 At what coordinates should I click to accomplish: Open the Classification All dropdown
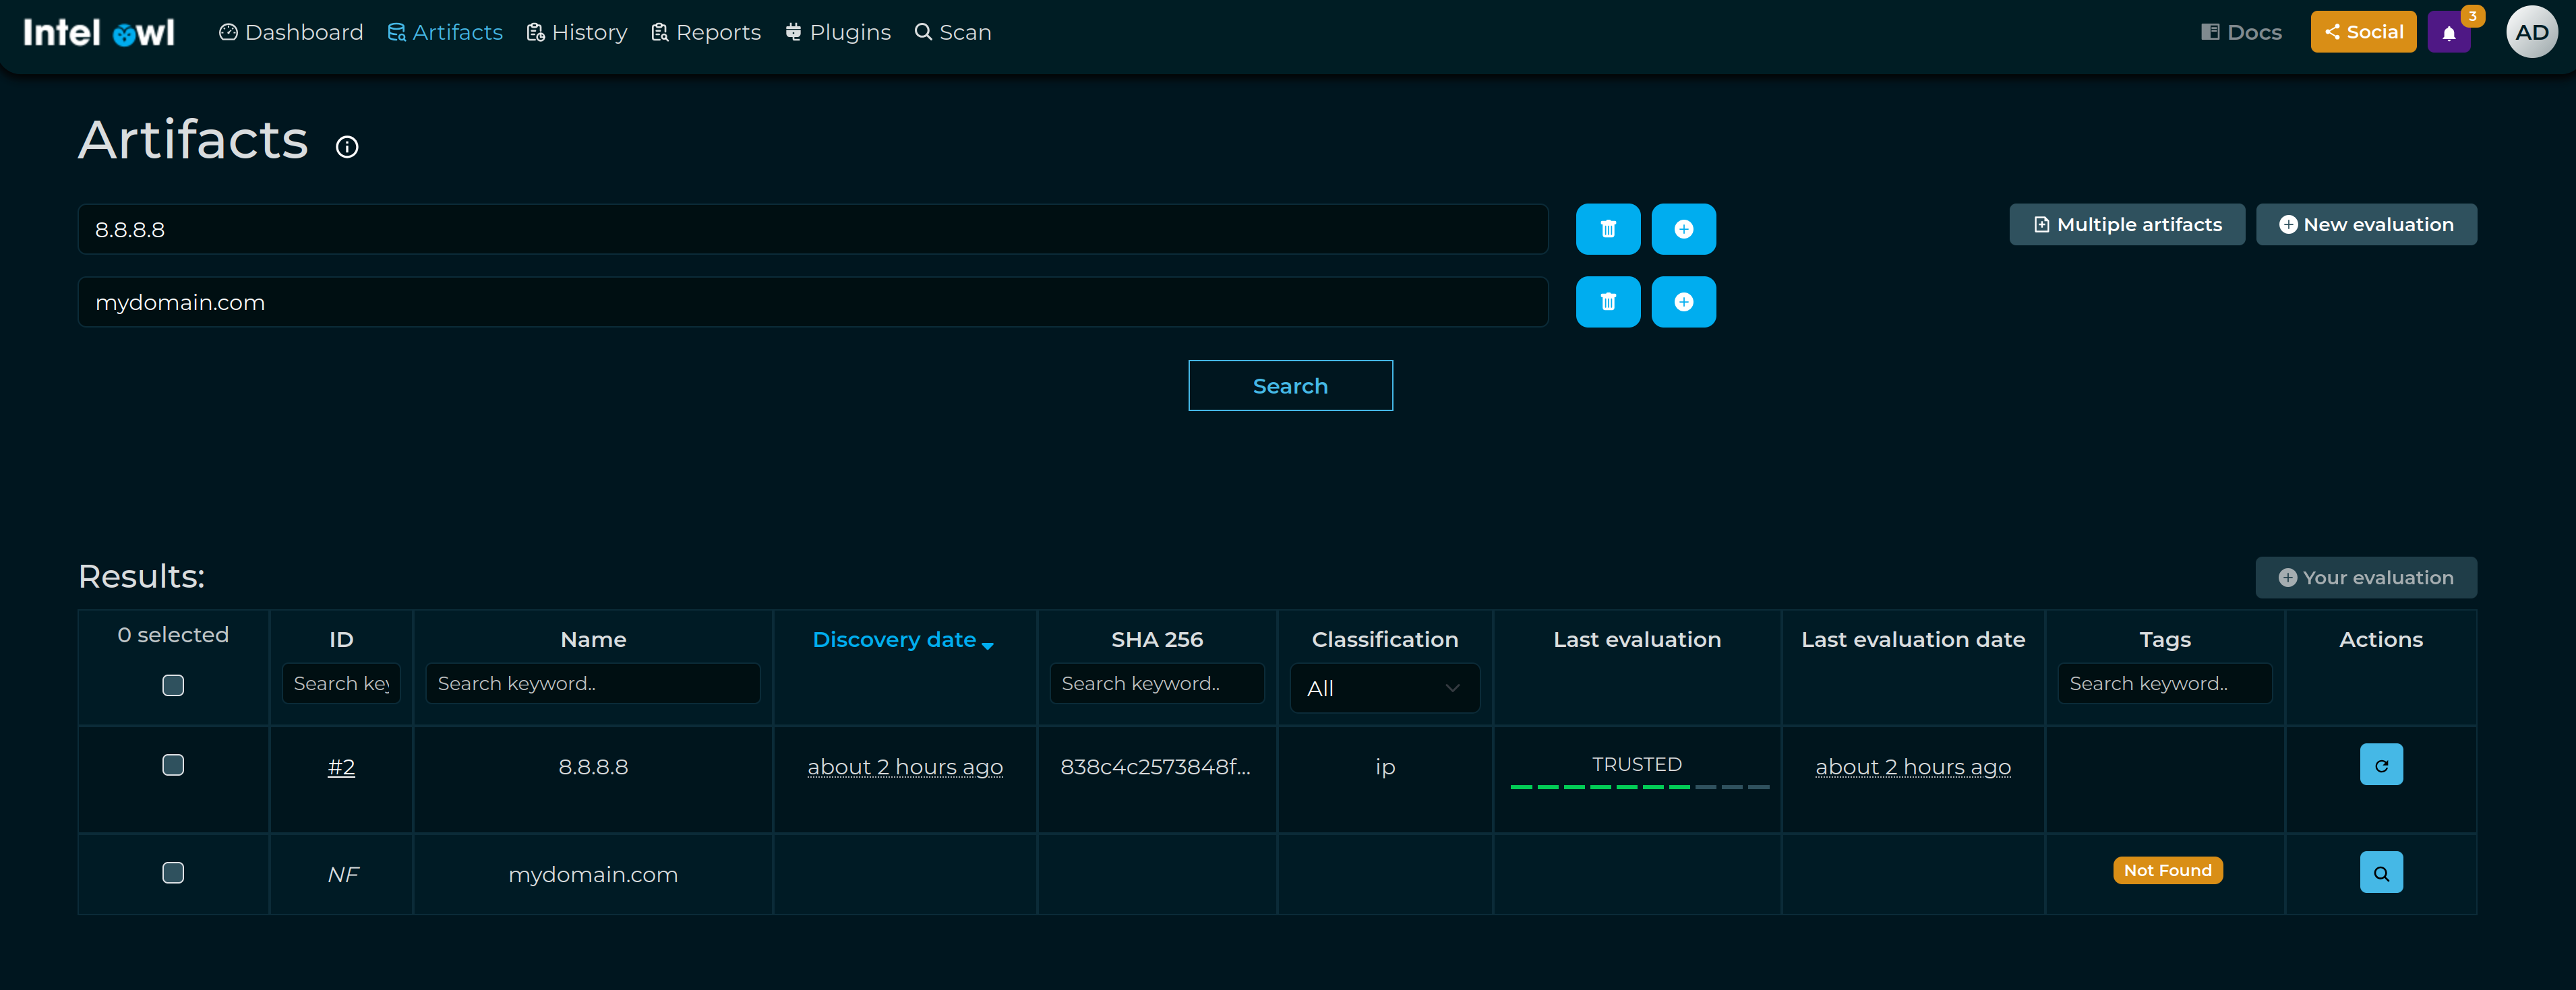coord(1384,688)
